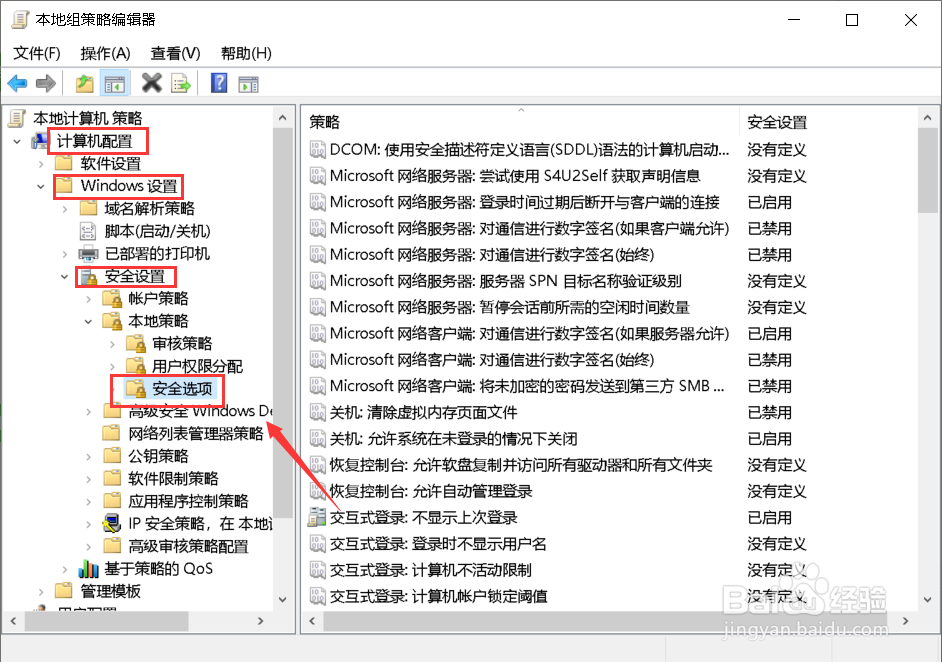Open the 查看 menu
This screenshot has width=942, height=662.
point(174,52)
